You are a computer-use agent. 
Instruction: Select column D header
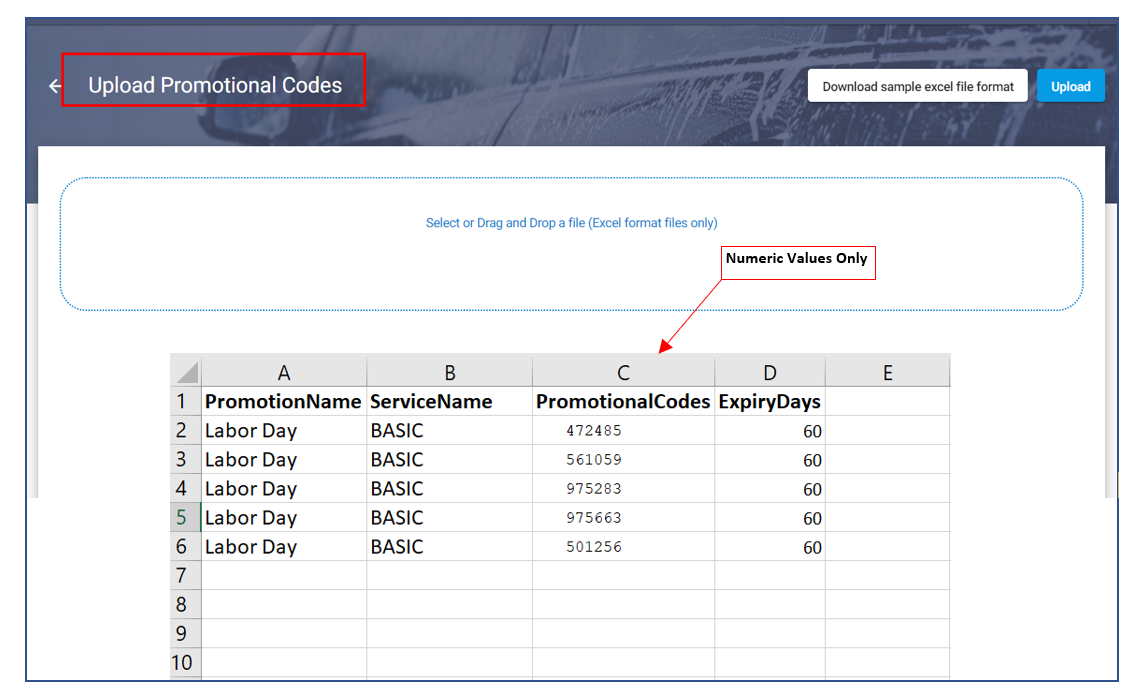[x=769, y=372]
